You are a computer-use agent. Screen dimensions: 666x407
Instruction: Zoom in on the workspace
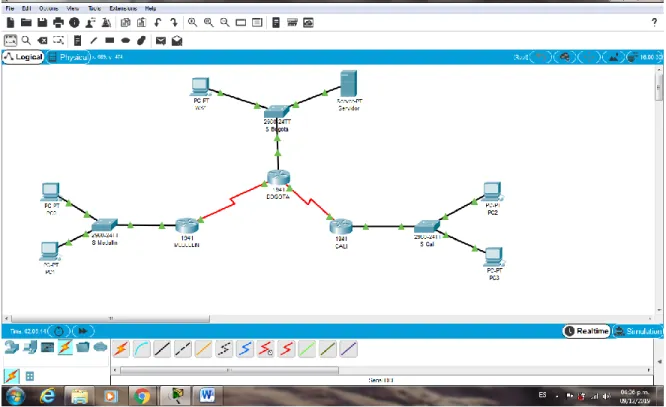click(192, 23)
